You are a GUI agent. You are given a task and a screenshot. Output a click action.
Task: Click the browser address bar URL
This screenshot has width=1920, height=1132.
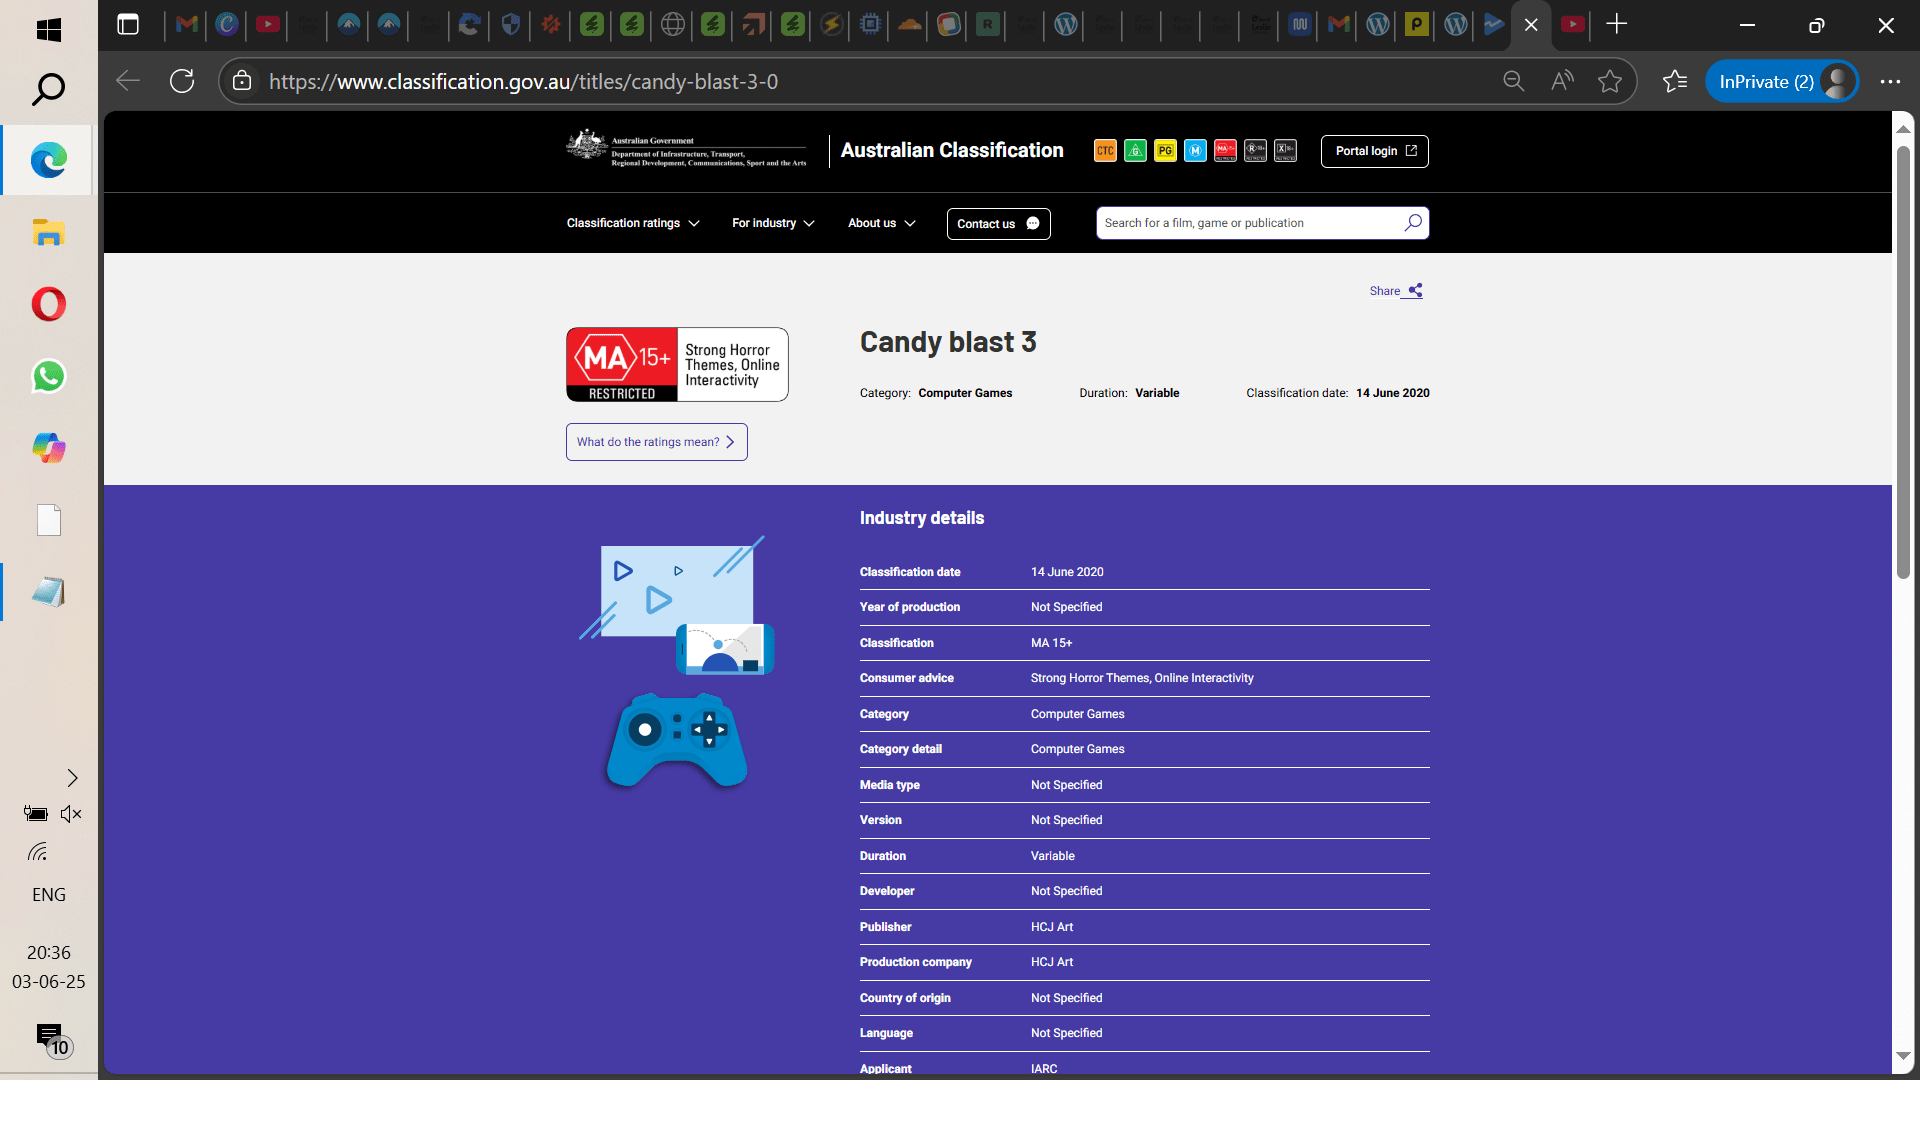coord(523,81)
